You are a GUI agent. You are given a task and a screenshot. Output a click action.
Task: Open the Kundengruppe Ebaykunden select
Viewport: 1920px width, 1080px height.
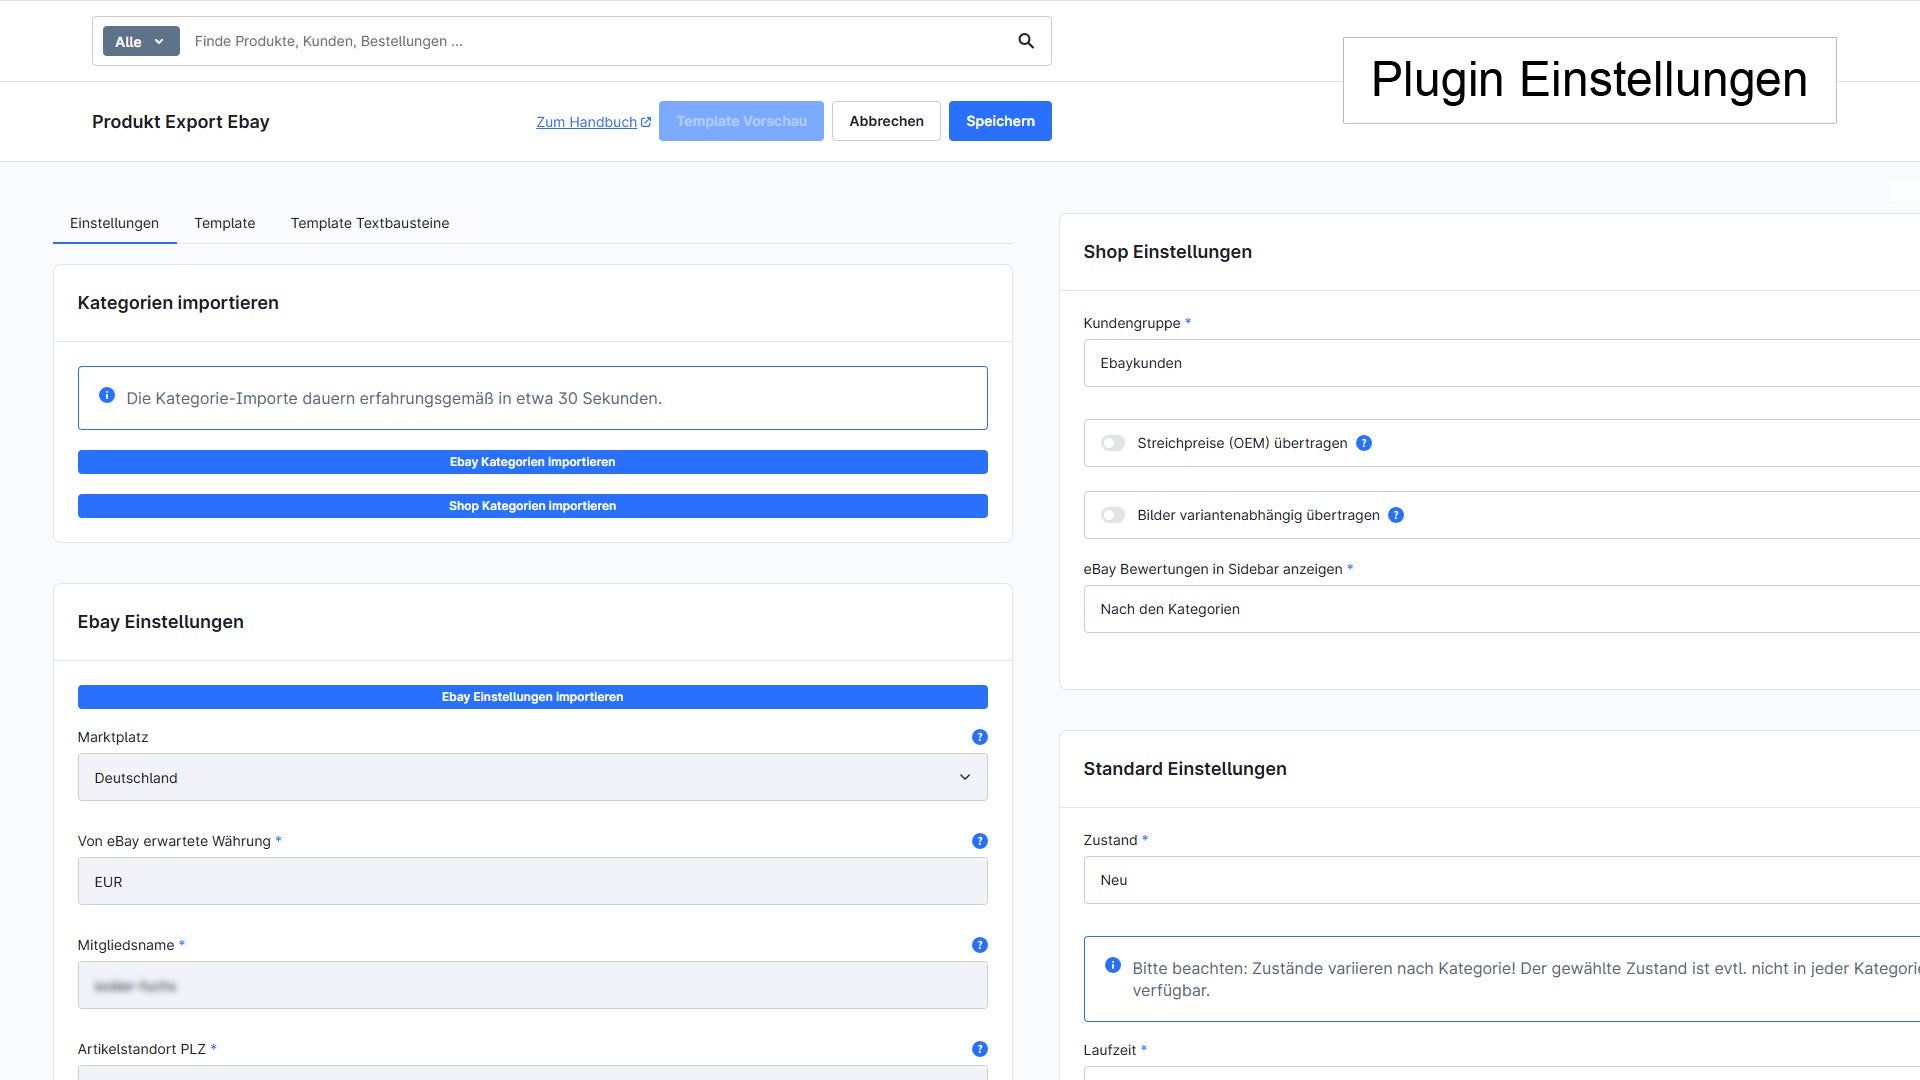[1501, 363]
